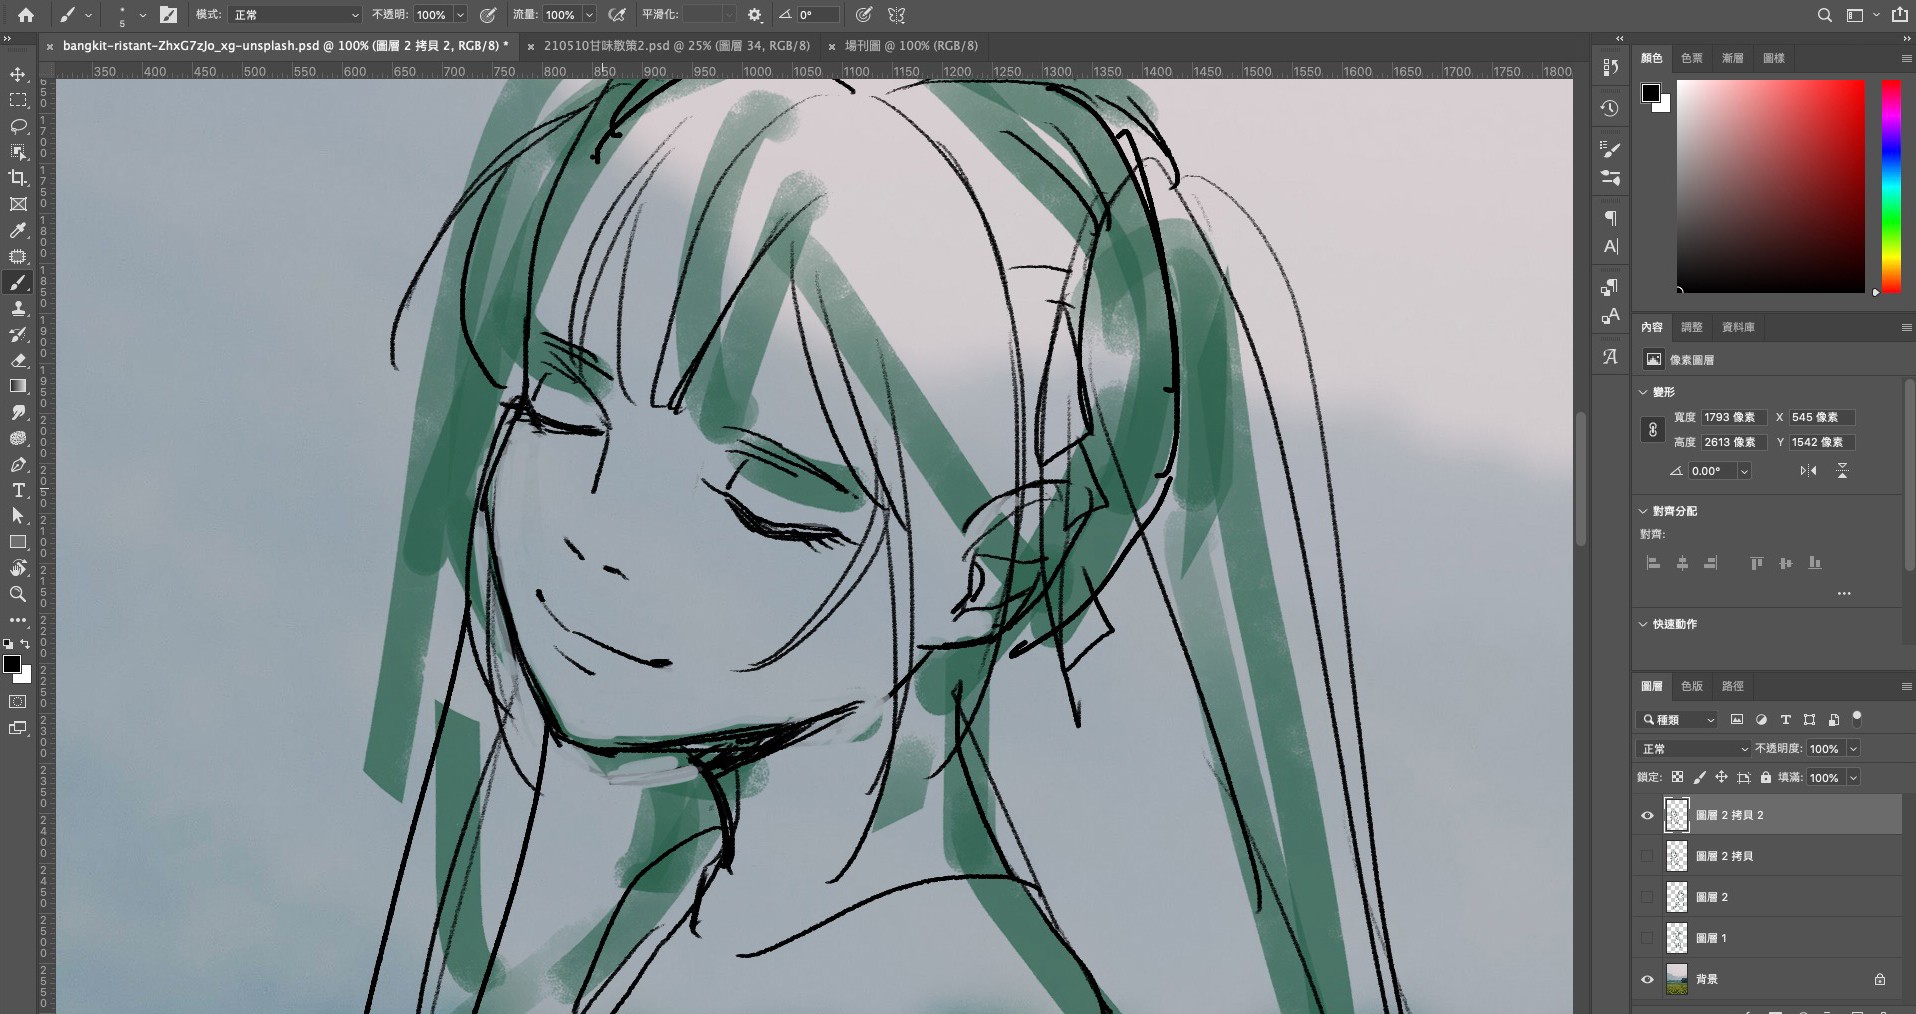The width and height of the screenshot is (1916, 1014).
Task: Collapse the 快速動作 section
Action: point(1643,624)
